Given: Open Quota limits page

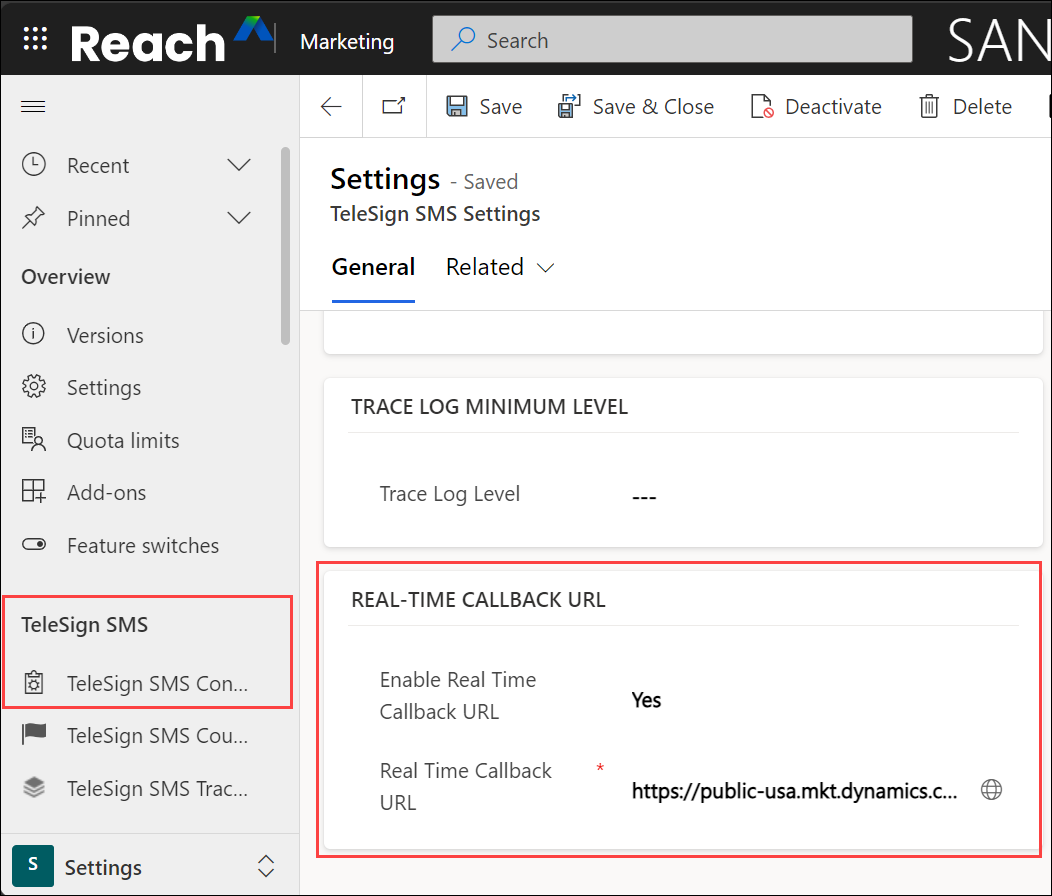Looking at the screenshot, I should coord(123,441).
